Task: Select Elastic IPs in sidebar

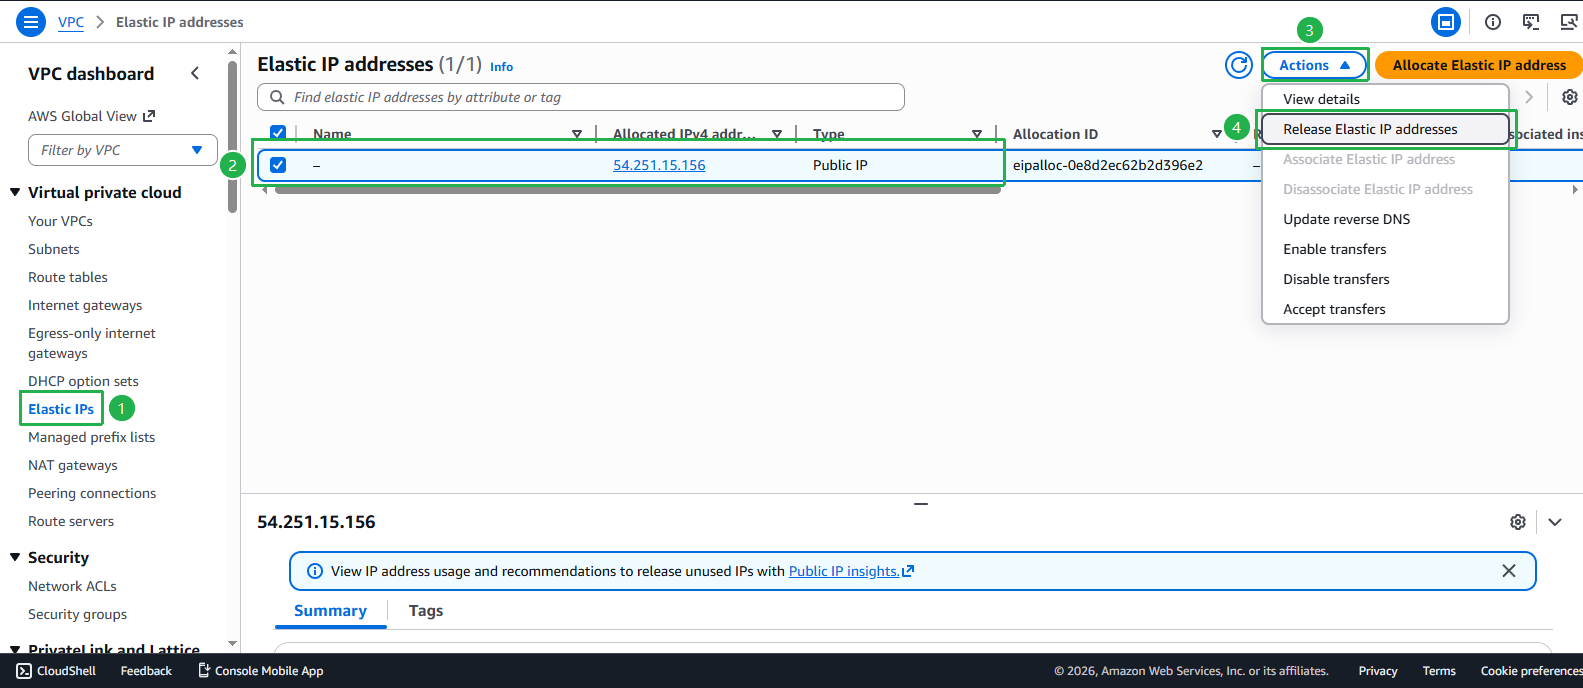Action: [x=61, y=409]
